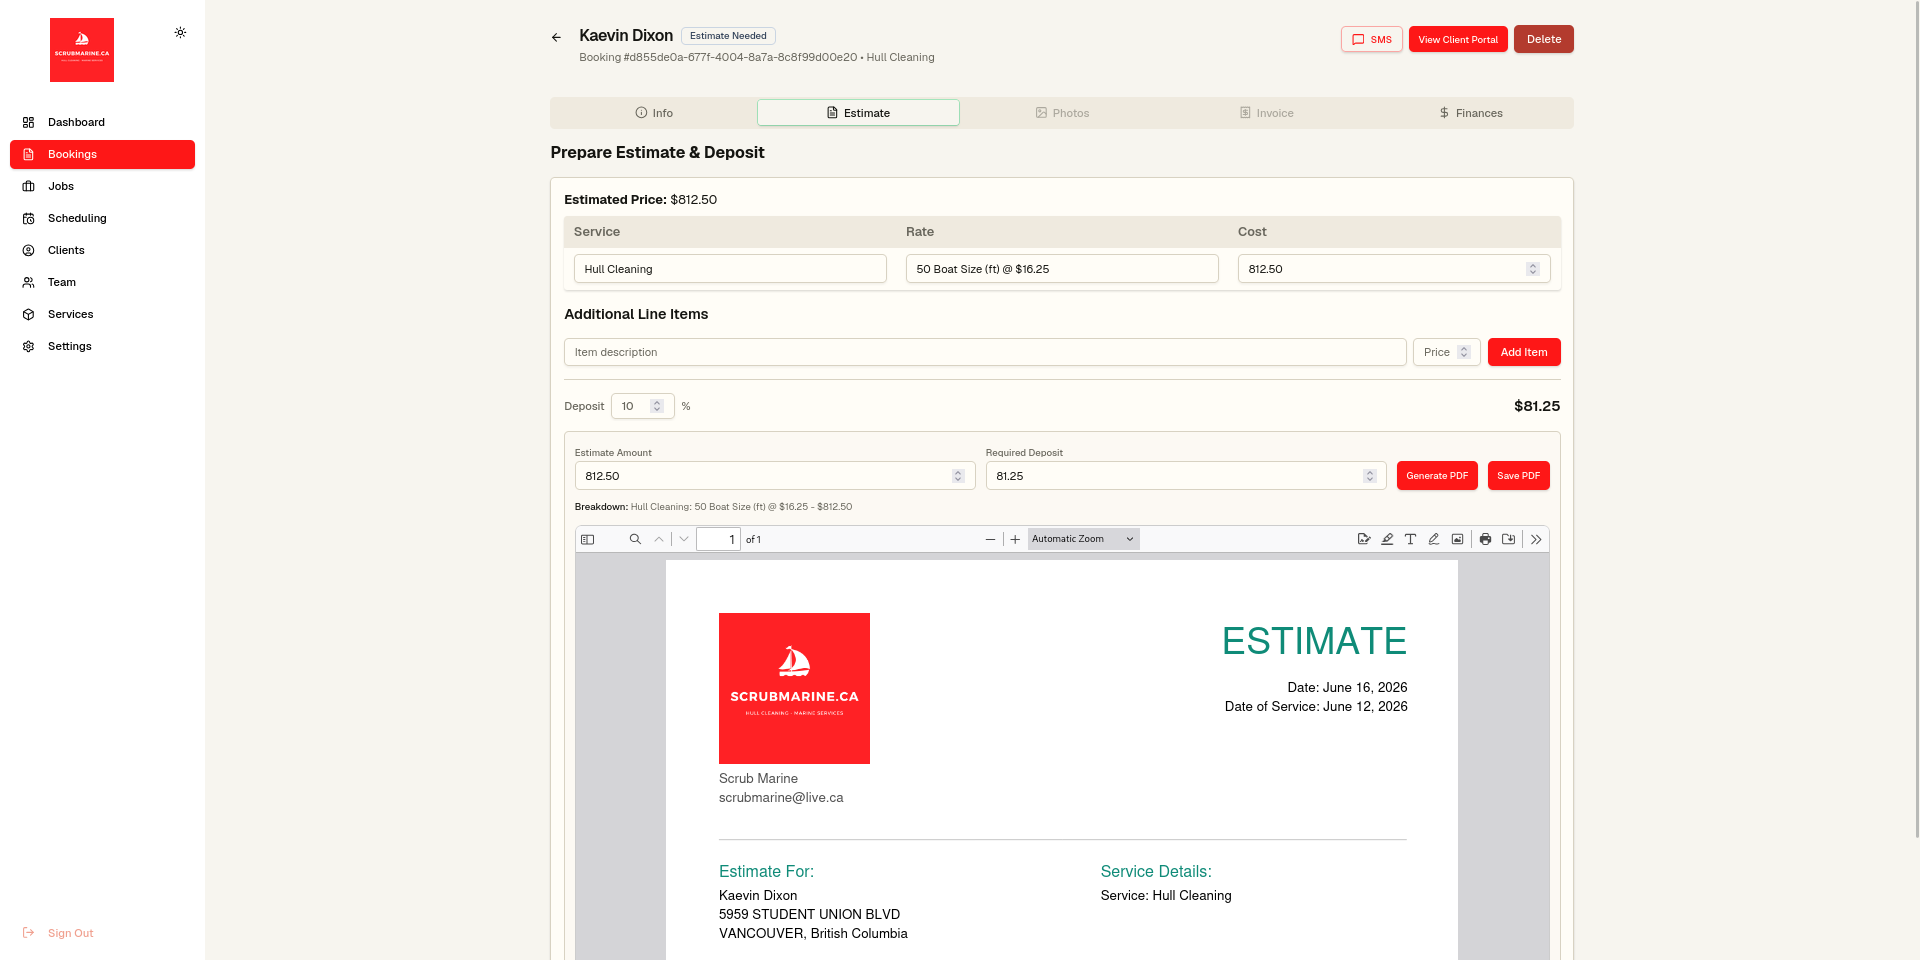Switch to the Info tab
The image size is (1920, 960).
click(654, 113)
